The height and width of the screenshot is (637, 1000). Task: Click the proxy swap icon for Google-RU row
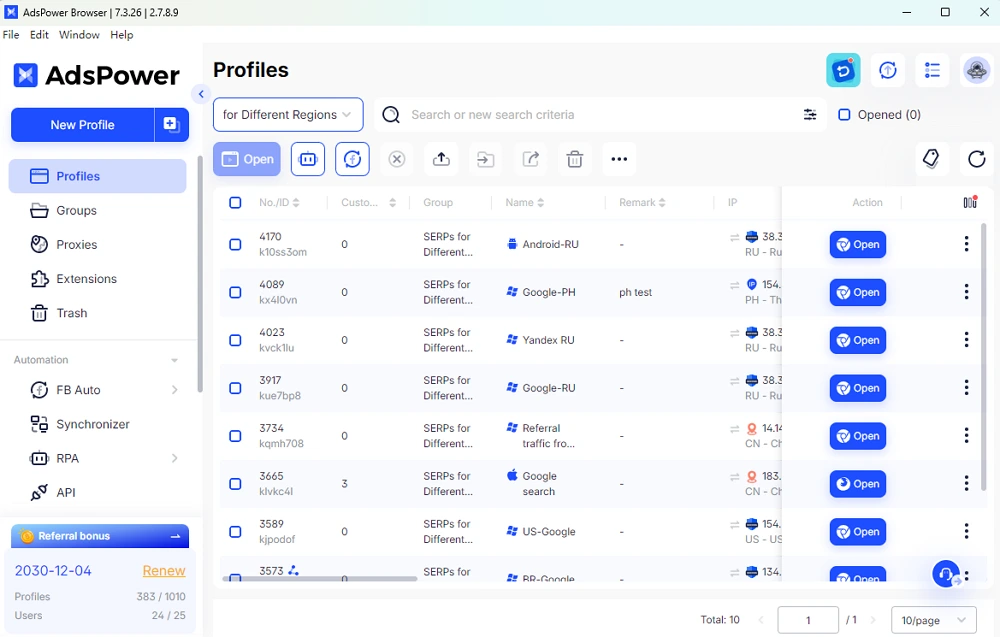click(735, 381)
